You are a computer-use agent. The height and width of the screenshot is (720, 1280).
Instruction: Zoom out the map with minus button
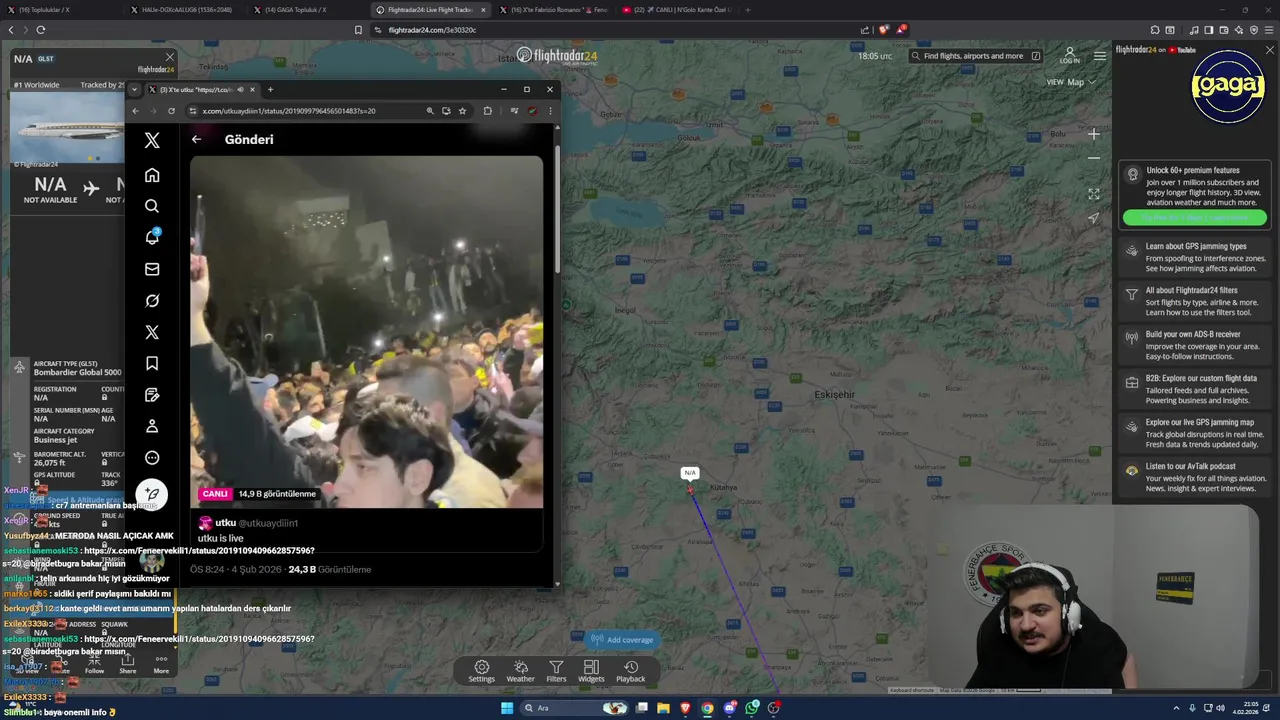[1094, 158]
